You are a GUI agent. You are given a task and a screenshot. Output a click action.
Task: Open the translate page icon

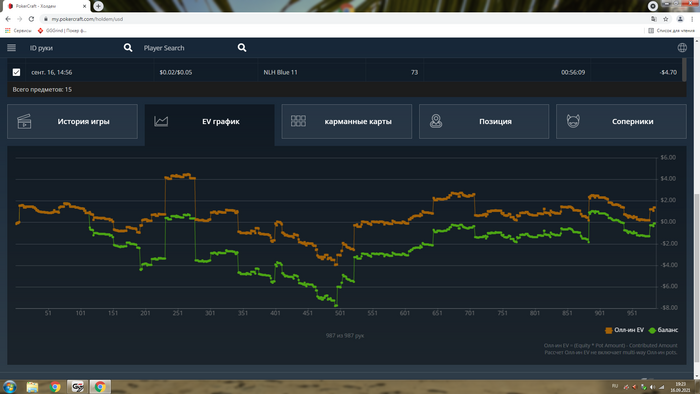654,19
